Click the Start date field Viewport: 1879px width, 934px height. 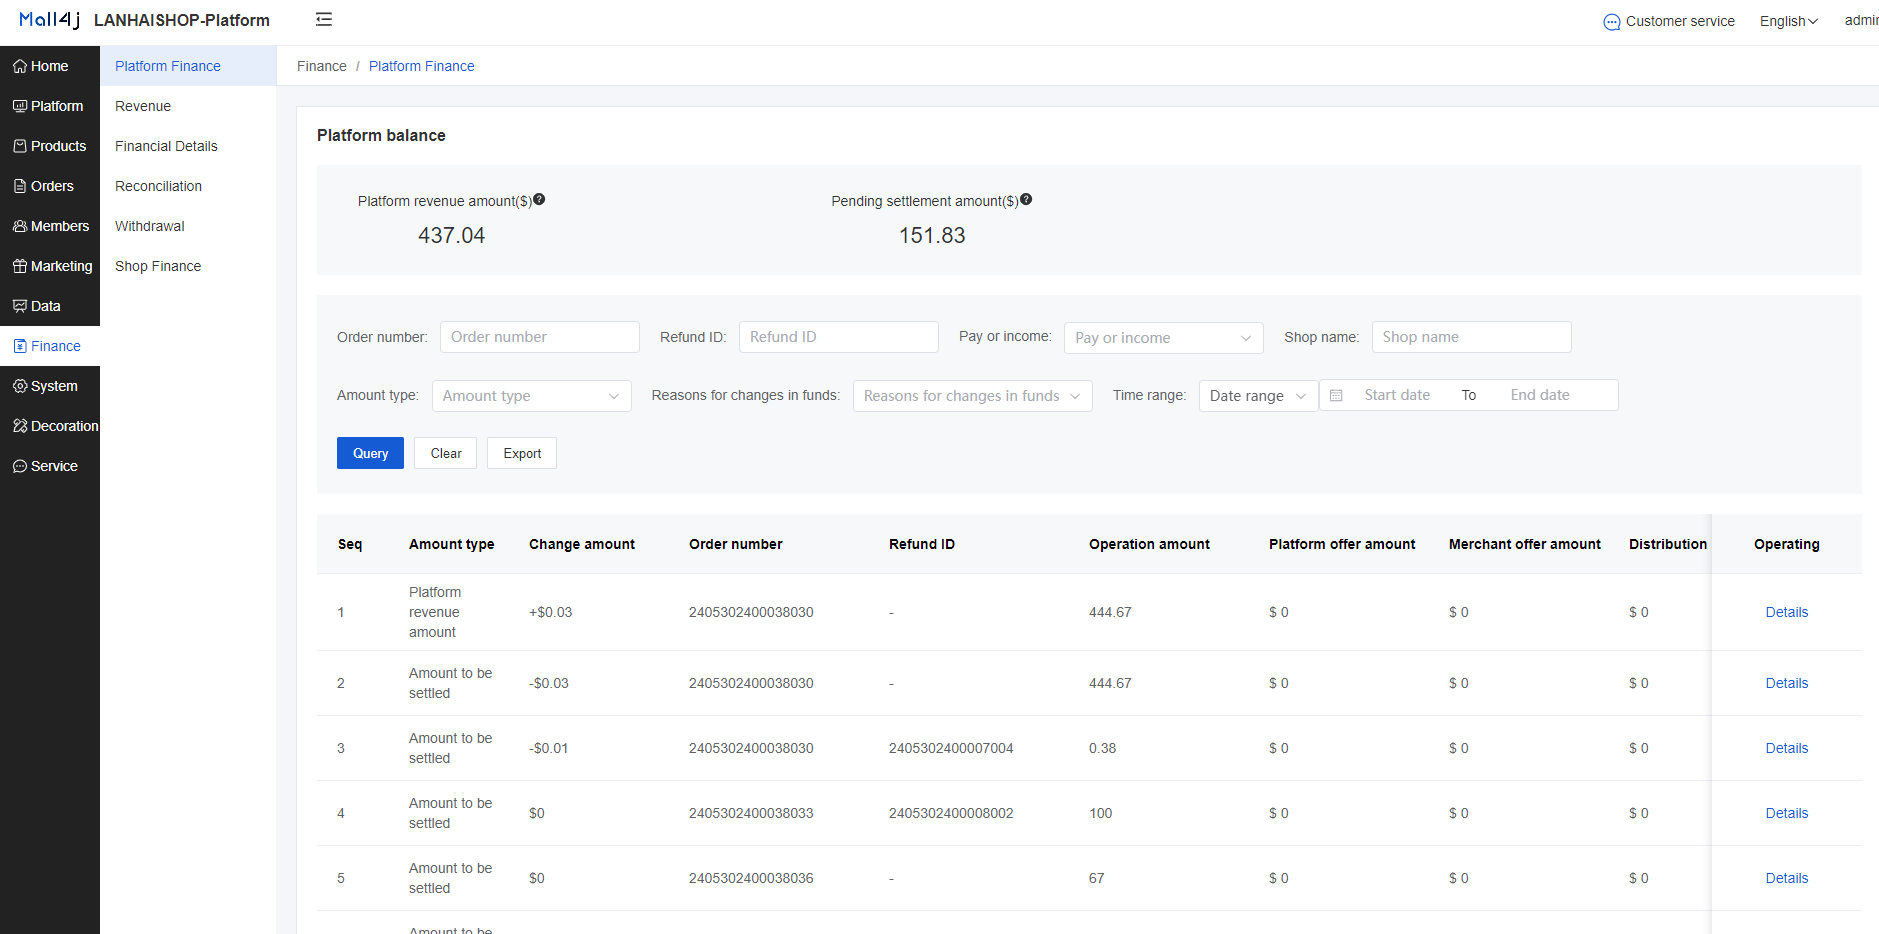1397,395
